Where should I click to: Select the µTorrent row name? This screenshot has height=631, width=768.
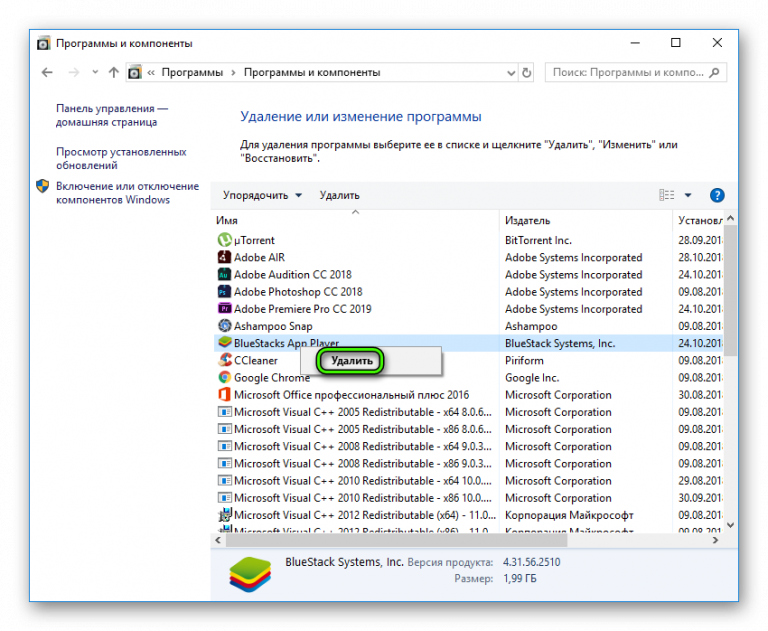[x=254, y=240]
